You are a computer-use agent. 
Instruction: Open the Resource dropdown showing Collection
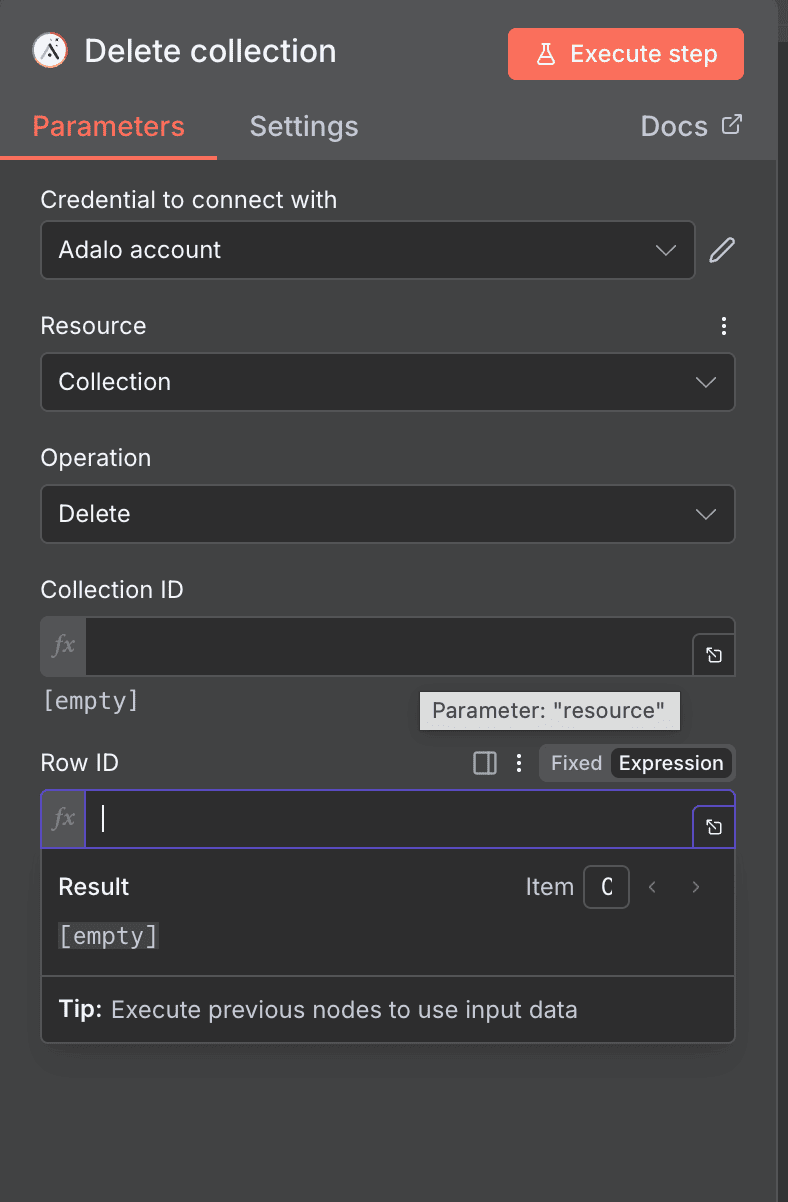click(x=387, y=382)
